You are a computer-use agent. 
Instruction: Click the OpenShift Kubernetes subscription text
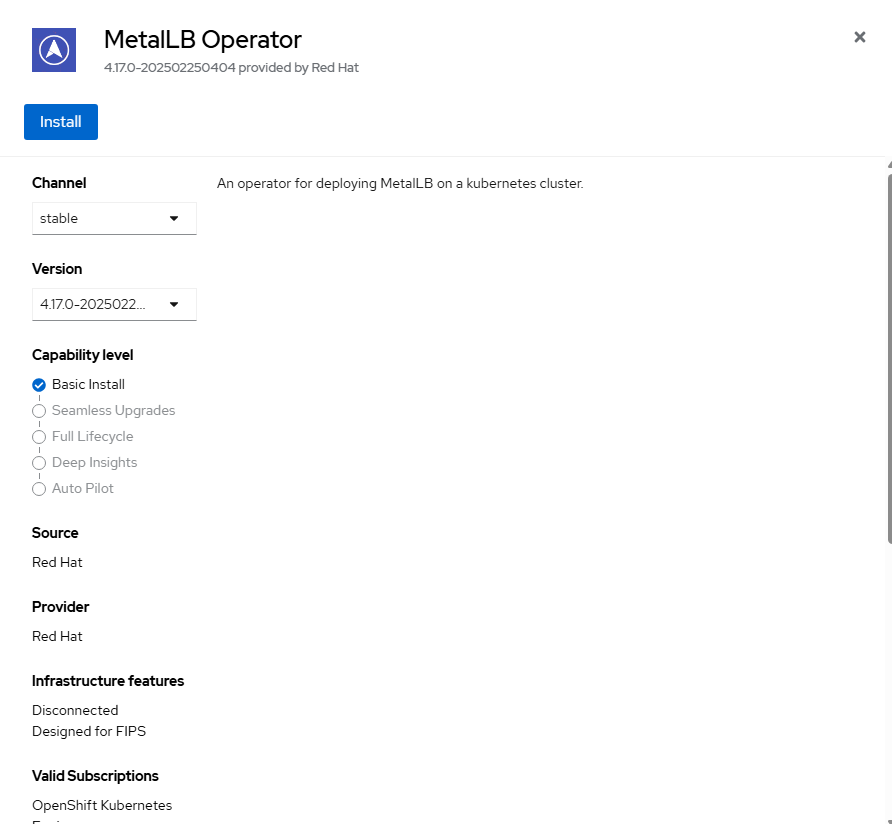(x=102, y=806)
